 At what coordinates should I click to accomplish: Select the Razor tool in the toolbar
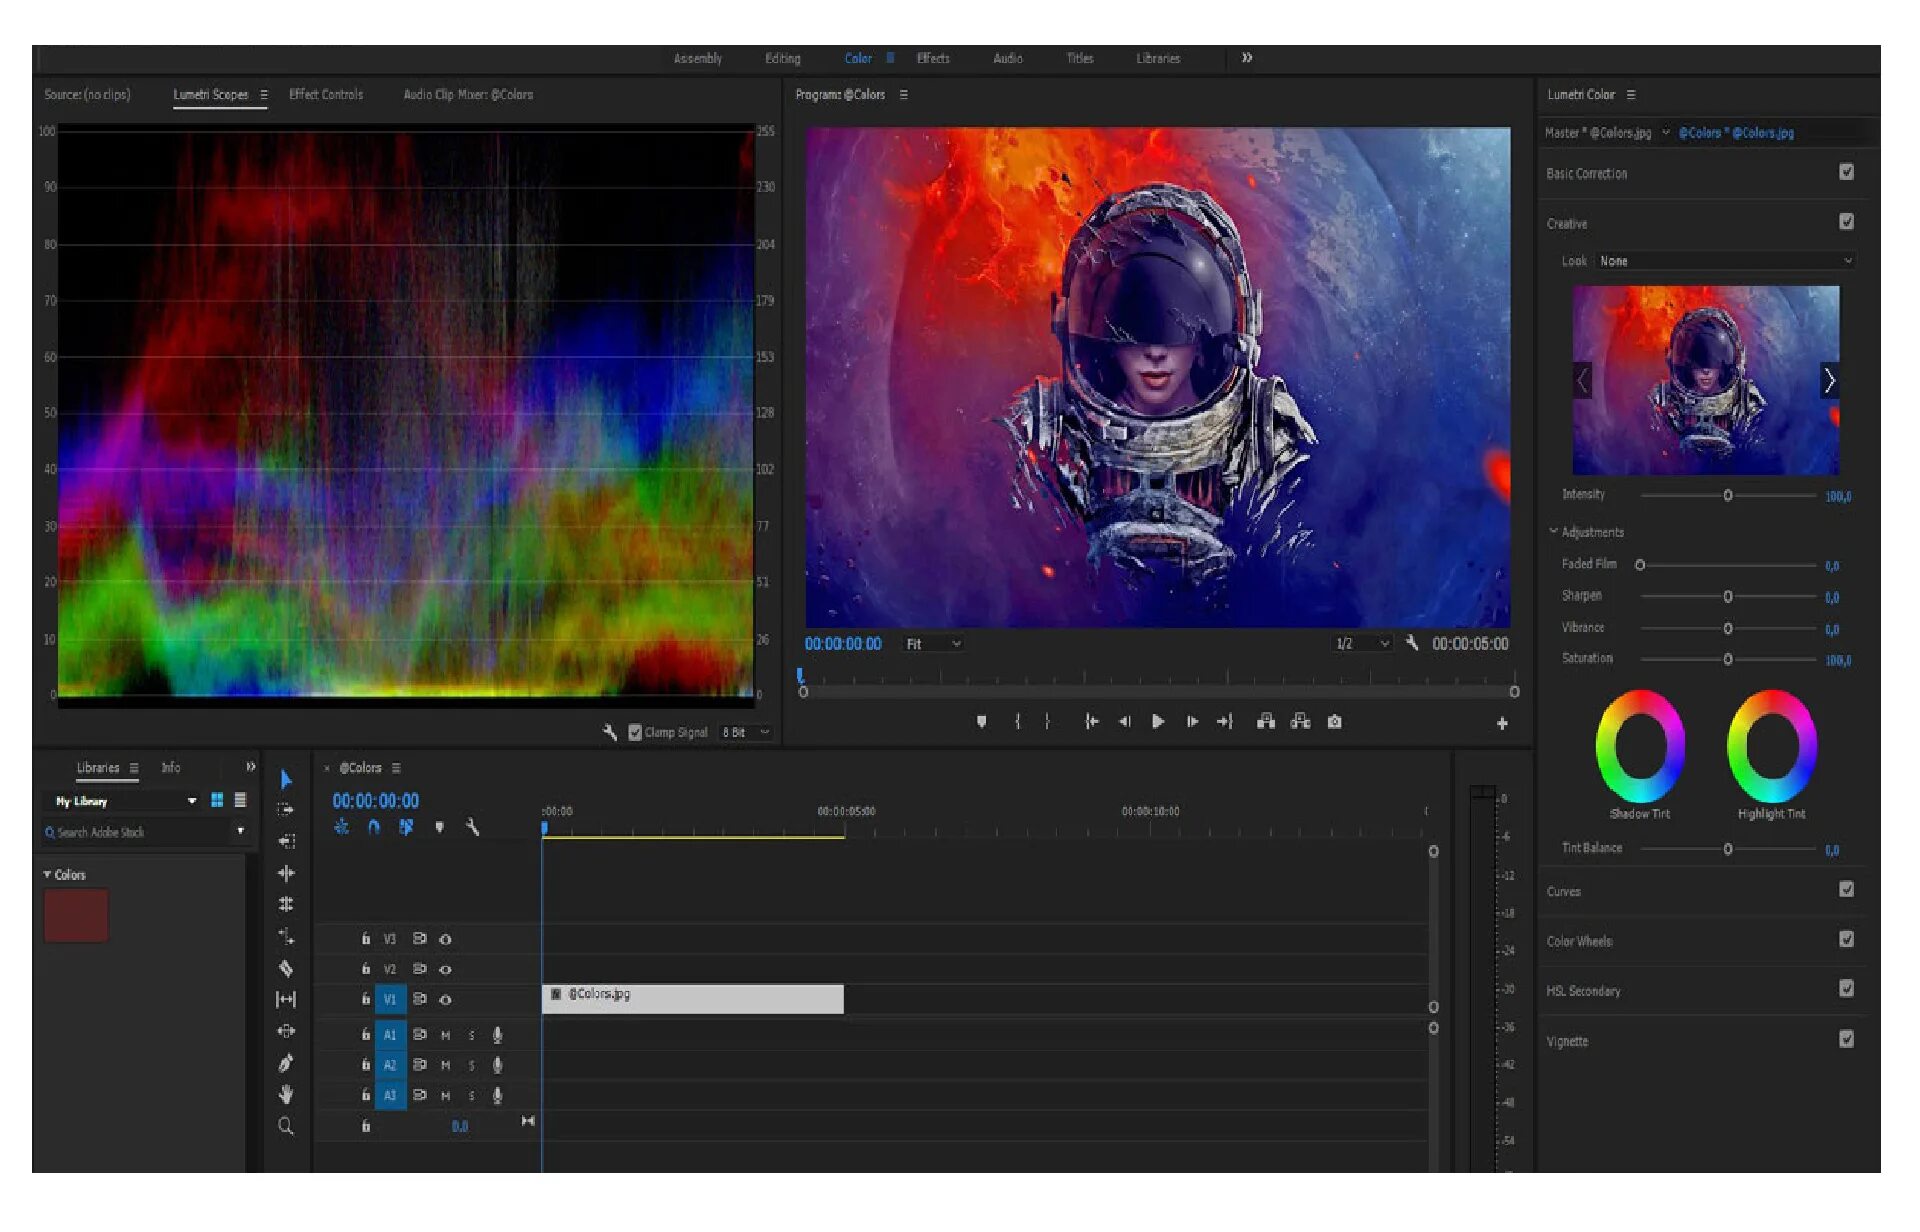[286, 968]
